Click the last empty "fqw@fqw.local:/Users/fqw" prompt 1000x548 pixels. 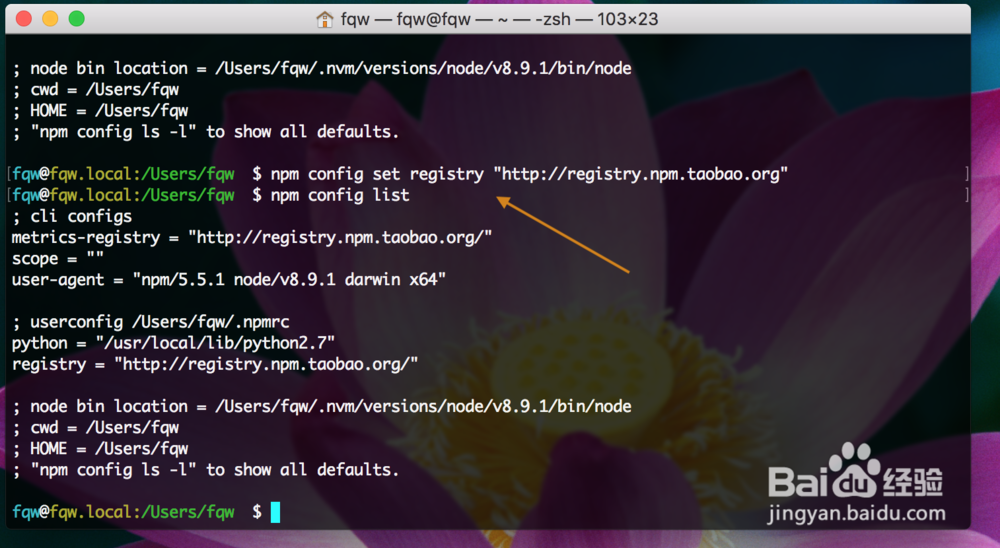click(136, 512)
